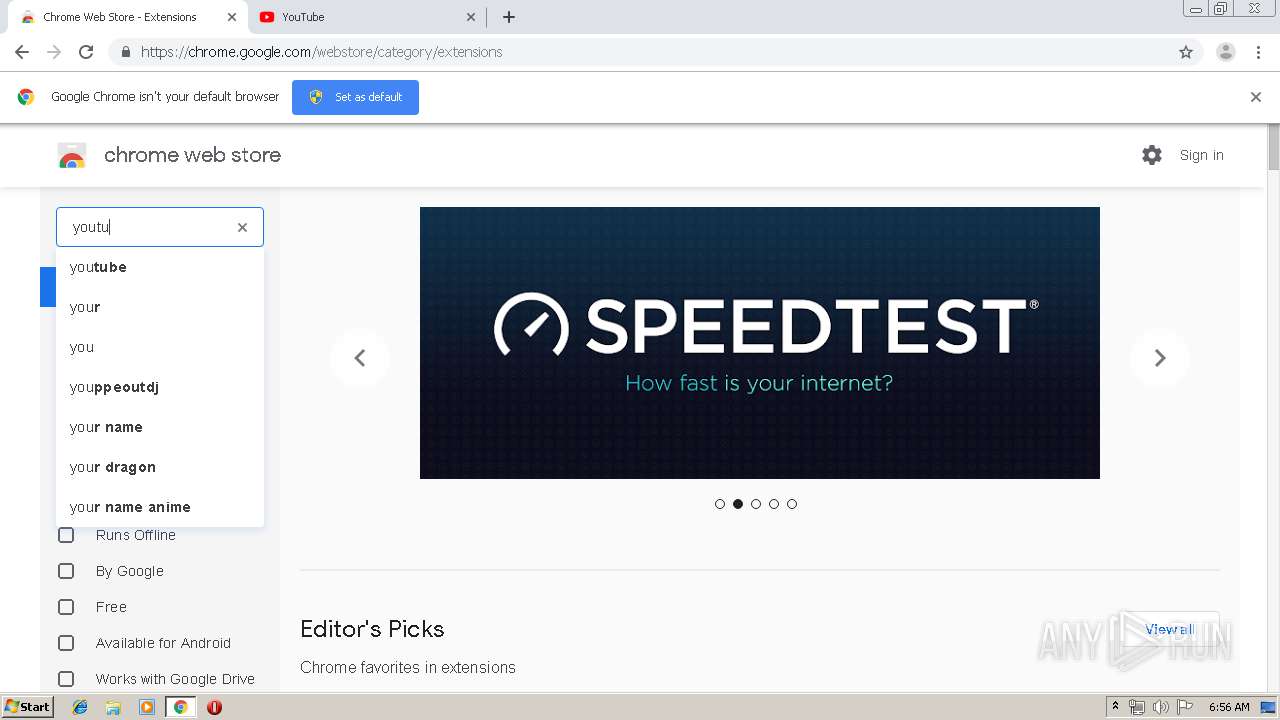The height and width of the screenshot is (720, 1280).
Task: Choose the 'your name anime' suggestion
Action: click(160, 507)
